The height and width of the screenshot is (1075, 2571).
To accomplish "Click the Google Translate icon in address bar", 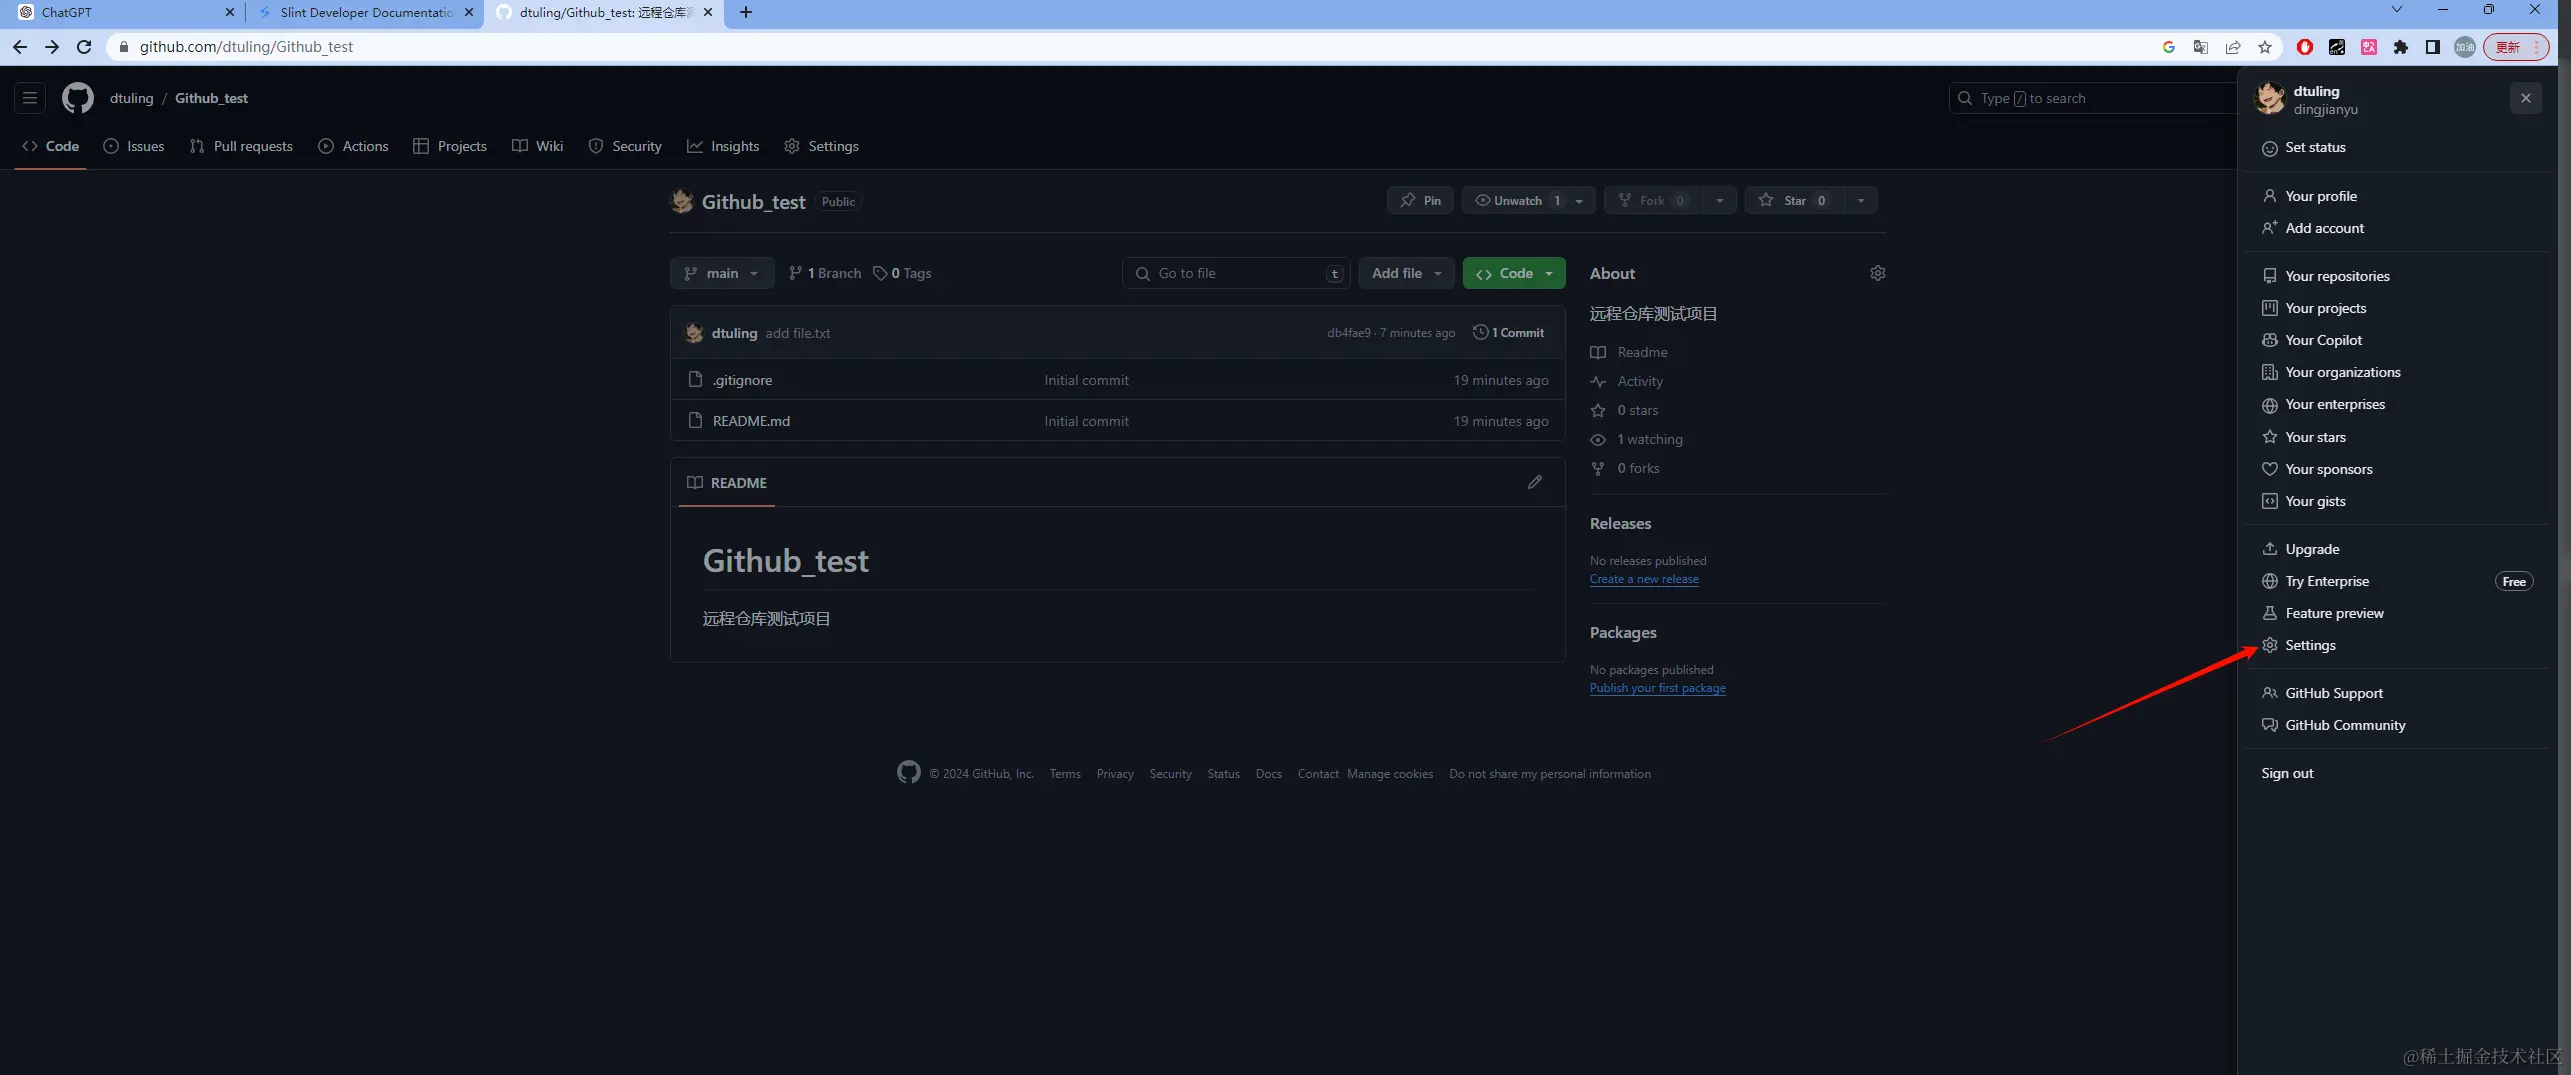I will click(2201, 47).
